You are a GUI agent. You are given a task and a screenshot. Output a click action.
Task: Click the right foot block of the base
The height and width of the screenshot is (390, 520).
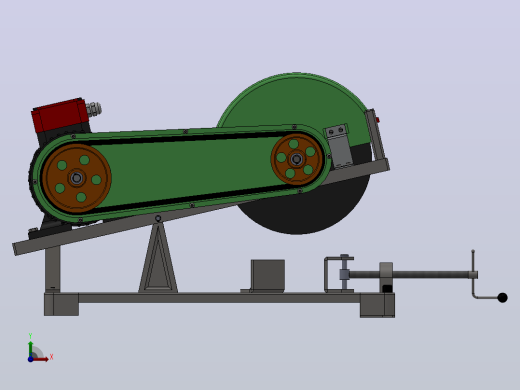[x=377, y=305]
